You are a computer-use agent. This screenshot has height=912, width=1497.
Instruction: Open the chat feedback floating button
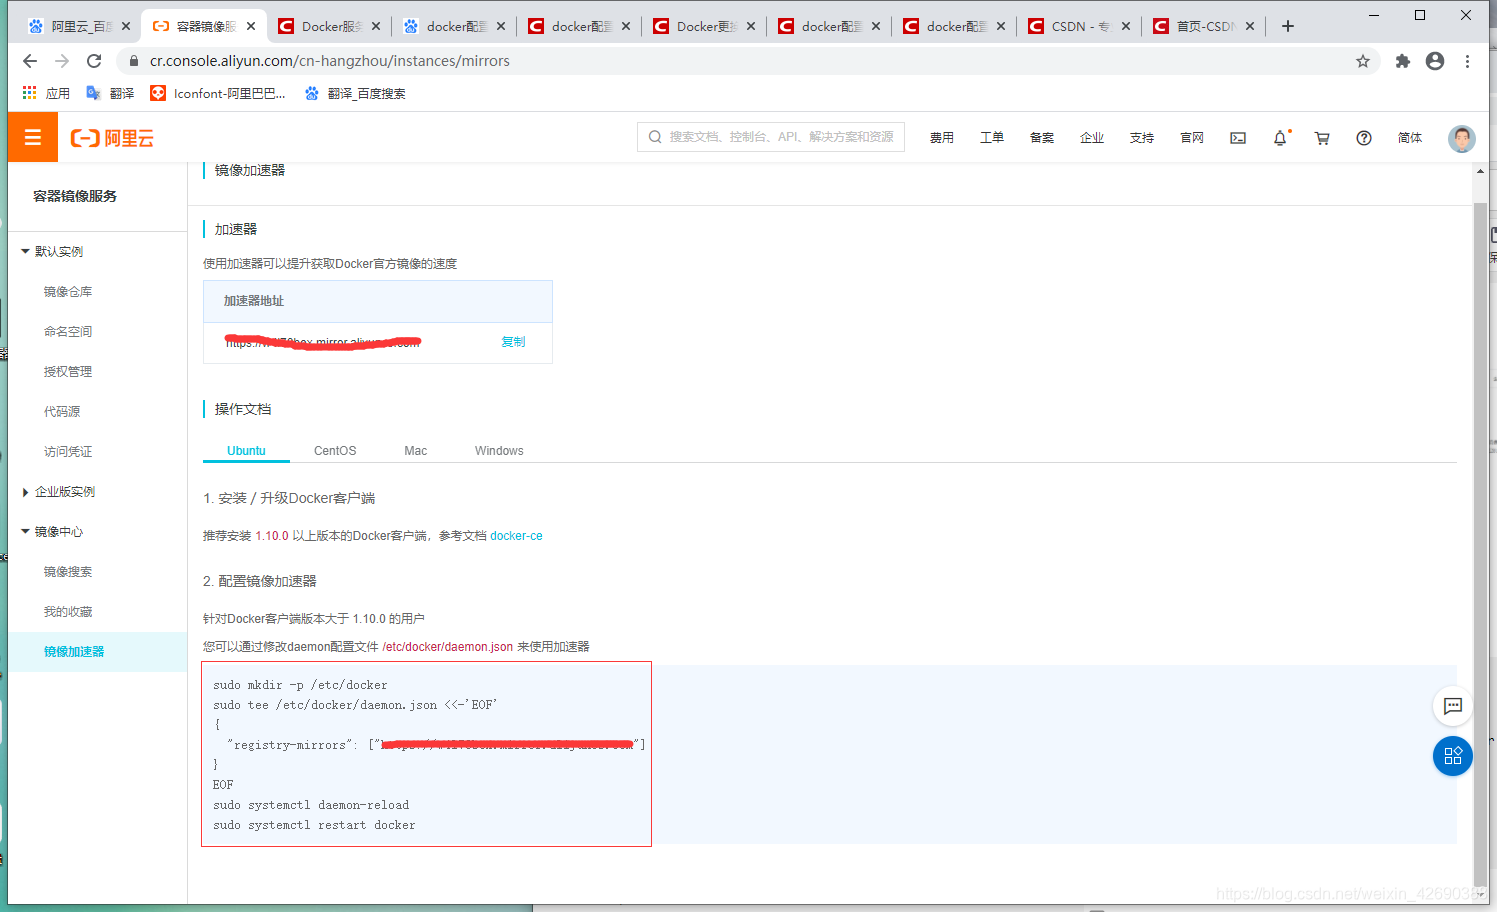pyautogui.click(x=1453, y=706)
